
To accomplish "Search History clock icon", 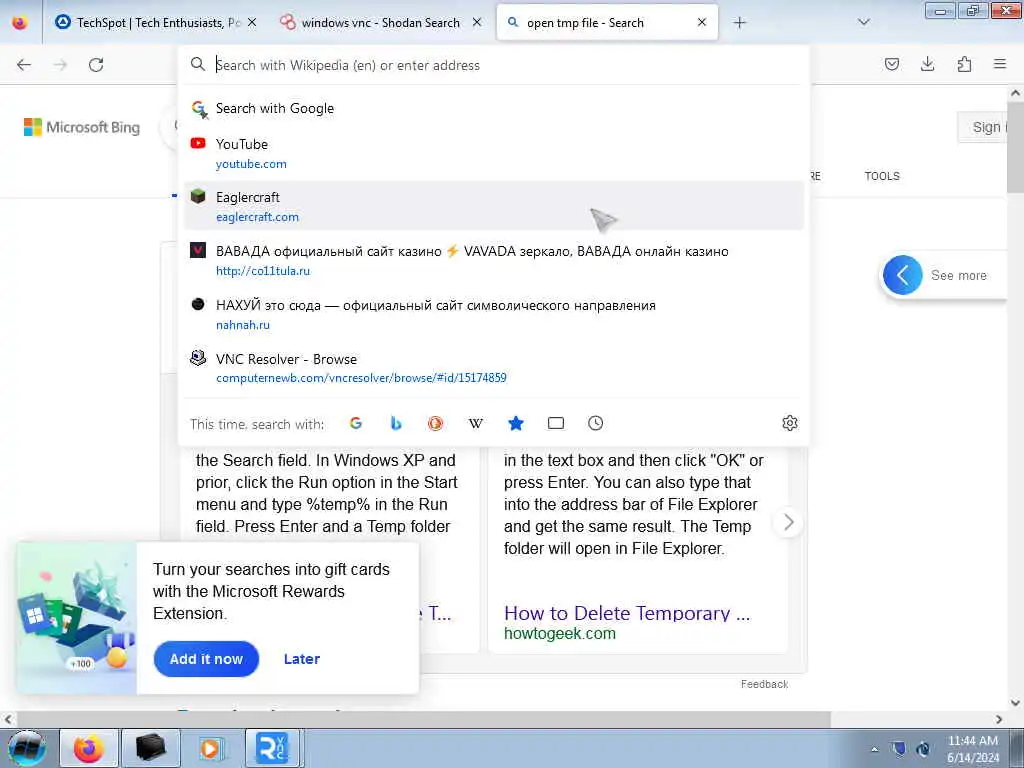I will [596, 423].
